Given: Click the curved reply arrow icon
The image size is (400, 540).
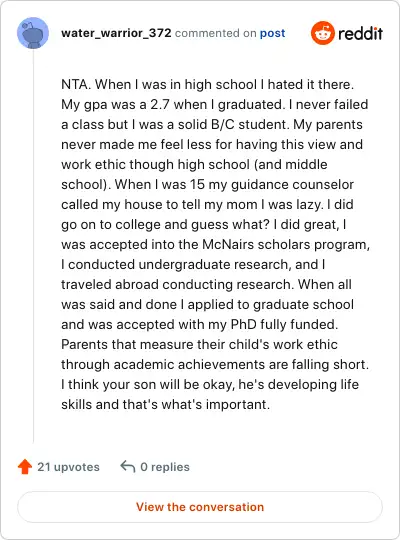Looking at the screenshot, I should pyautogui.click(x=127, y=467).
